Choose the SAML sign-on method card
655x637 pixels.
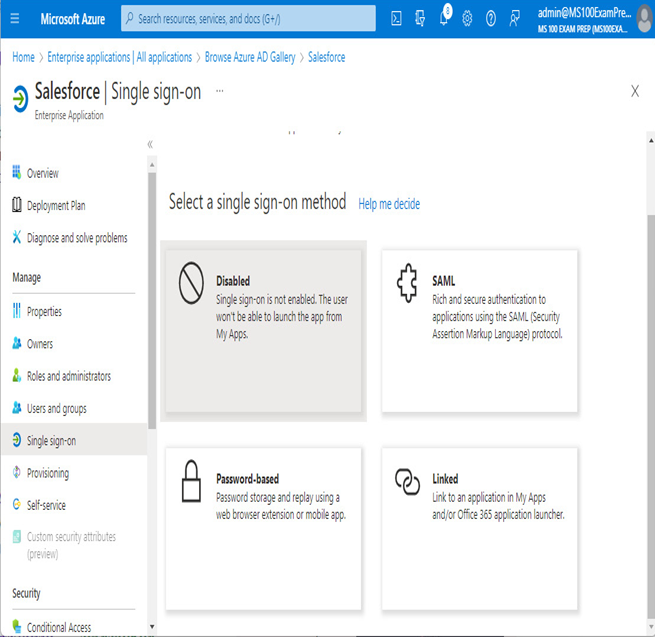[x=480, y=331]
